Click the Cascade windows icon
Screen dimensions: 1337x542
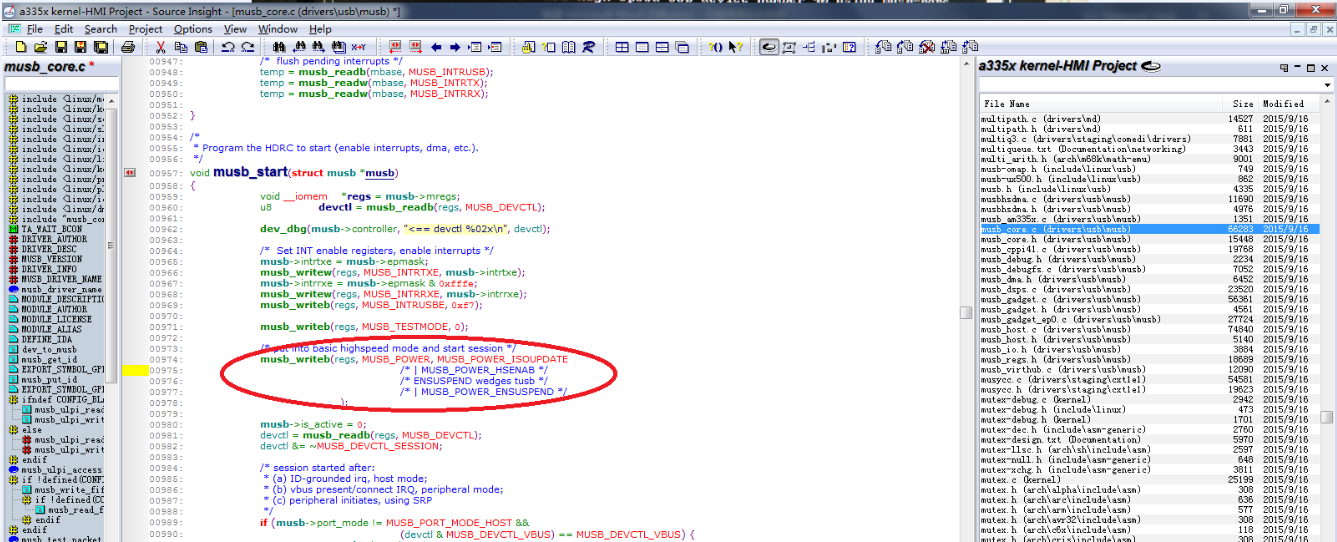(x=683, y=47)
